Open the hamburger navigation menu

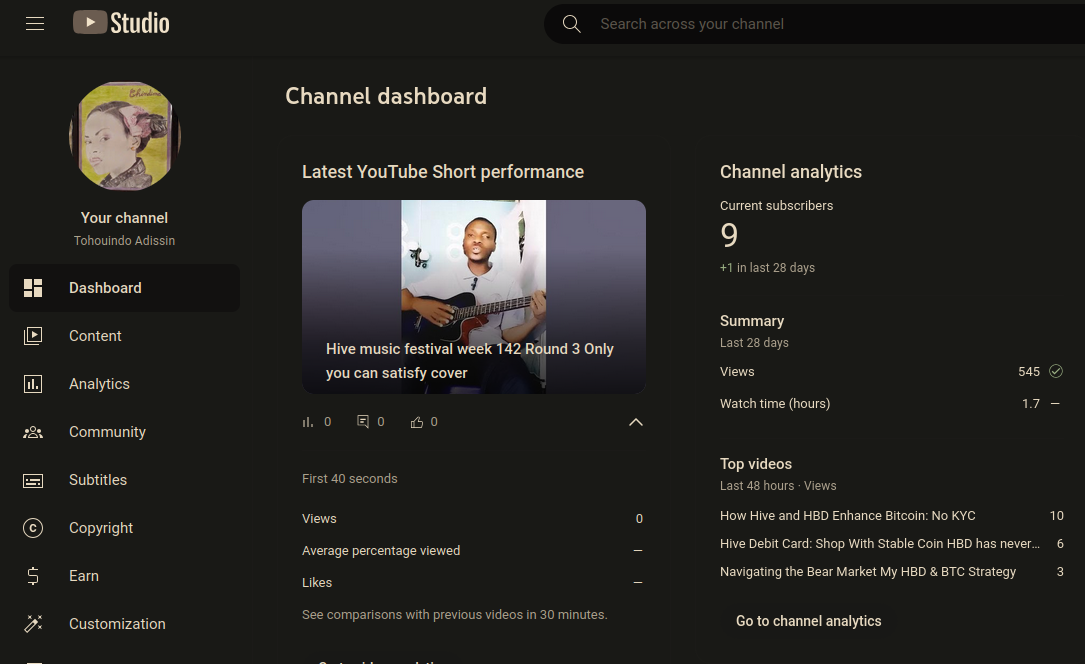point(35,24)
